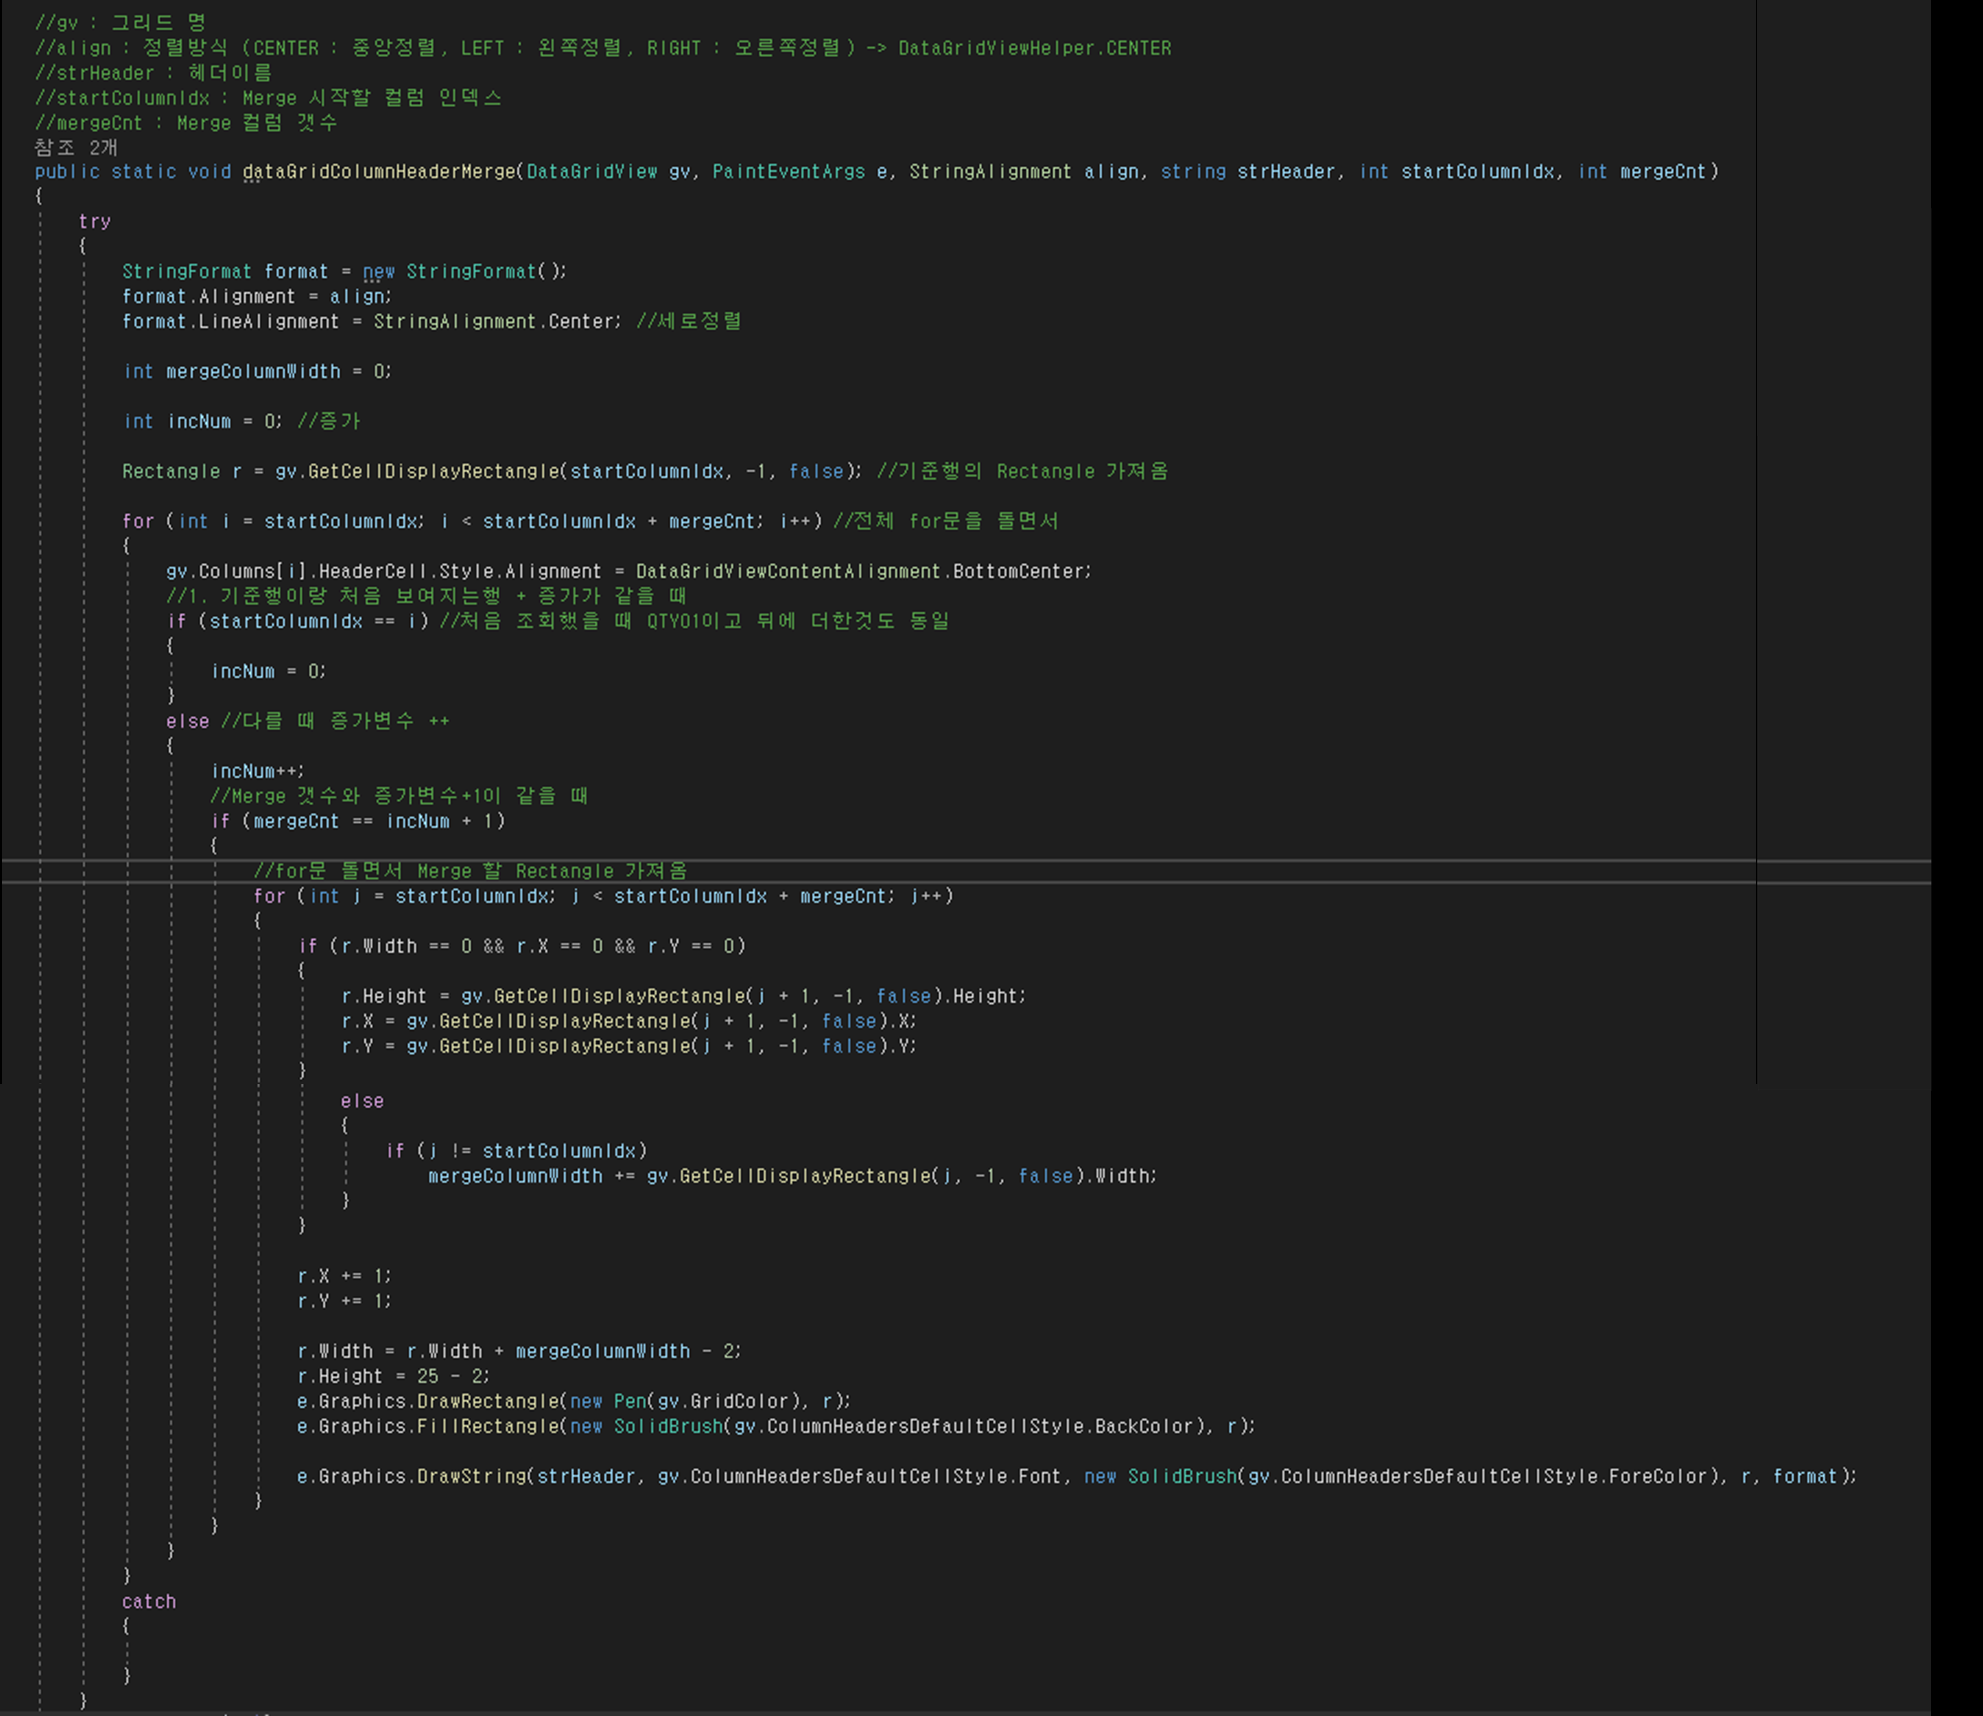Place cursor on the StringFormat constructor call
The height and width of the screenshot is (1716, 1983).
[470, 271]
